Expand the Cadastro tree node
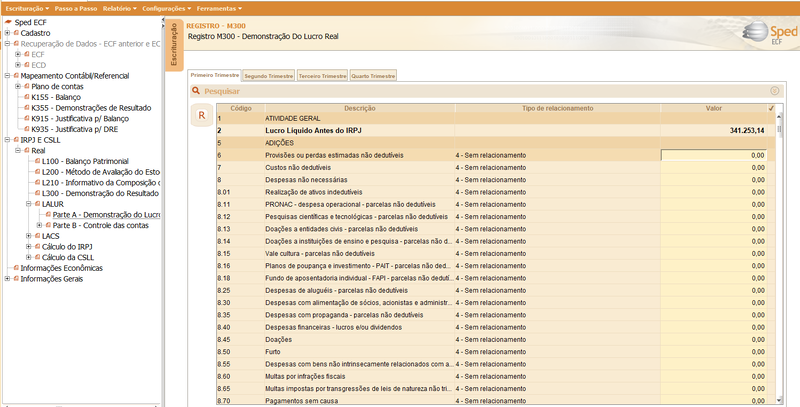 pyautogui.click(x=7, y=33)
